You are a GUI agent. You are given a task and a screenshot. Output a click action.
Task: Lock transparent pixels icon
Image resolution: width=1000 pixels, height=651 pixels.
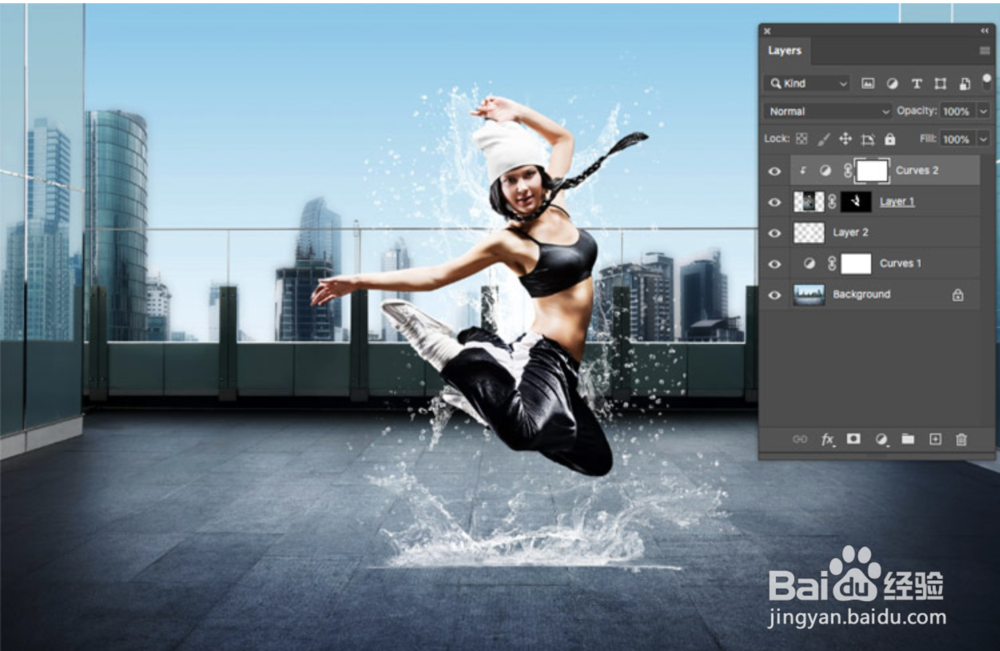click(x=802, y=139)
